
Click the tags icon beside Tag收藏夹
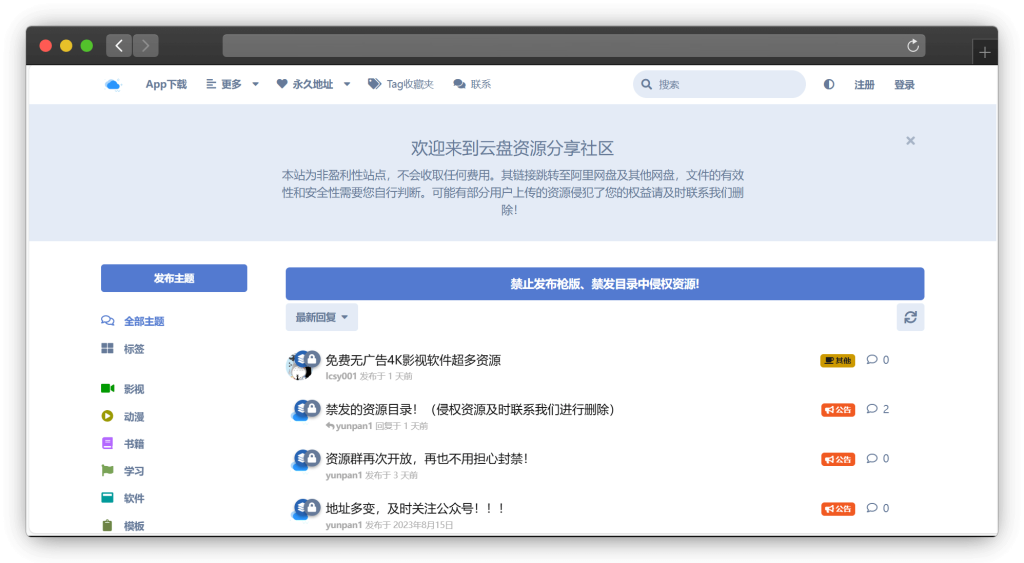coord(374,84)
